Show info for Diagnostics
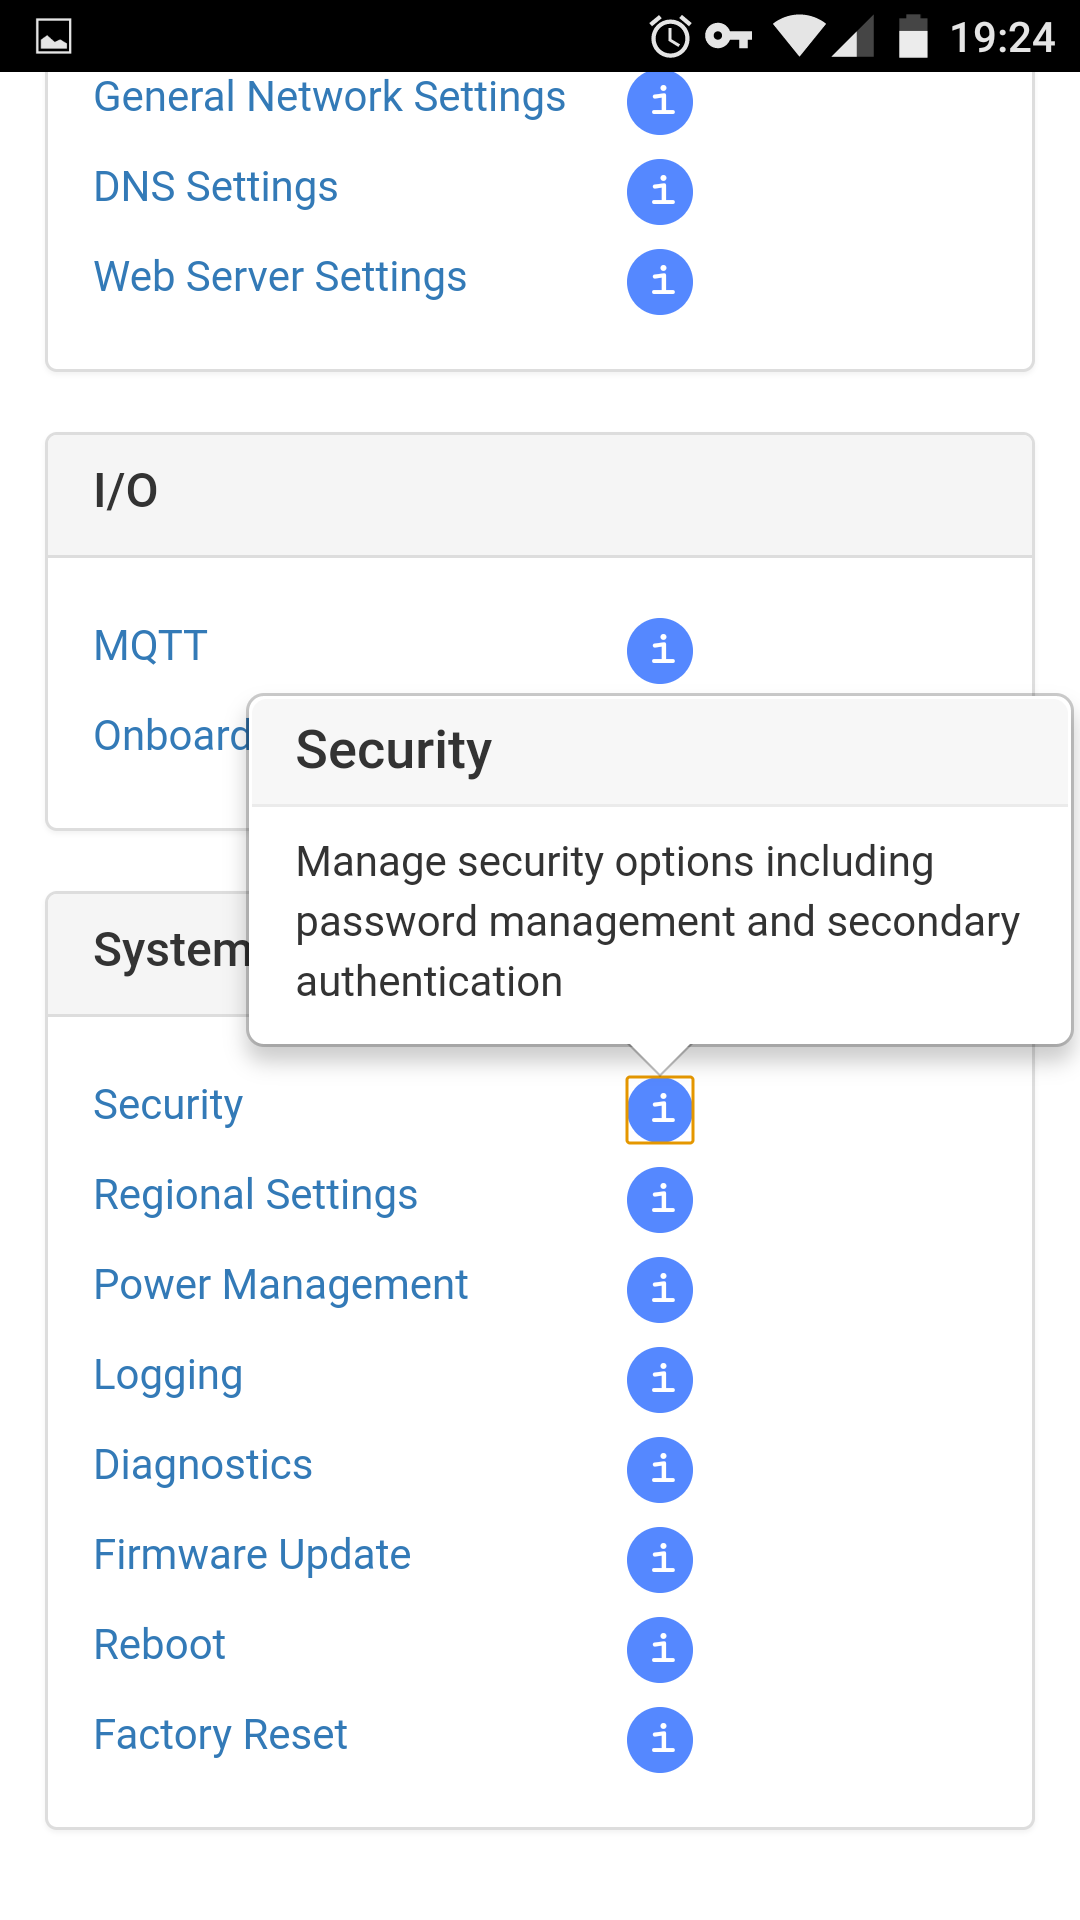Screen dimensions: 1080x1920 [x=660, y=1469]
